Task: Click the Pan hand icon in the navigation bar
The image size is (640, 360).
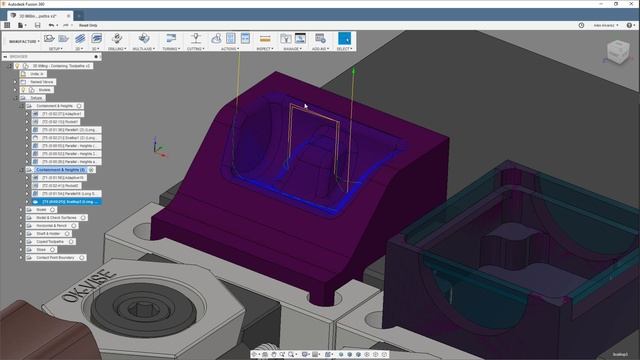Action: point(274,354)
